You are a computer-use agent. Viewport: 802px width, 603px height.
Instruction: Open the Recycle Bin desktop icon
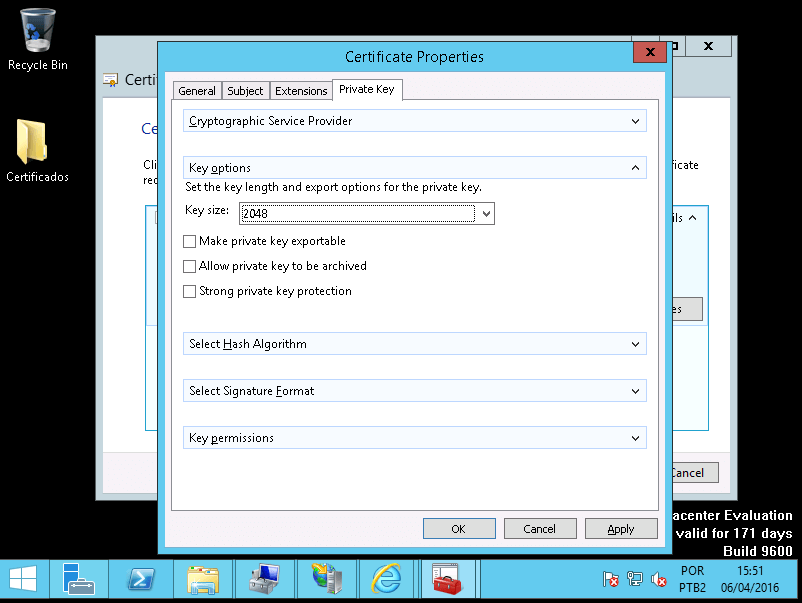(x=37, y=39)
